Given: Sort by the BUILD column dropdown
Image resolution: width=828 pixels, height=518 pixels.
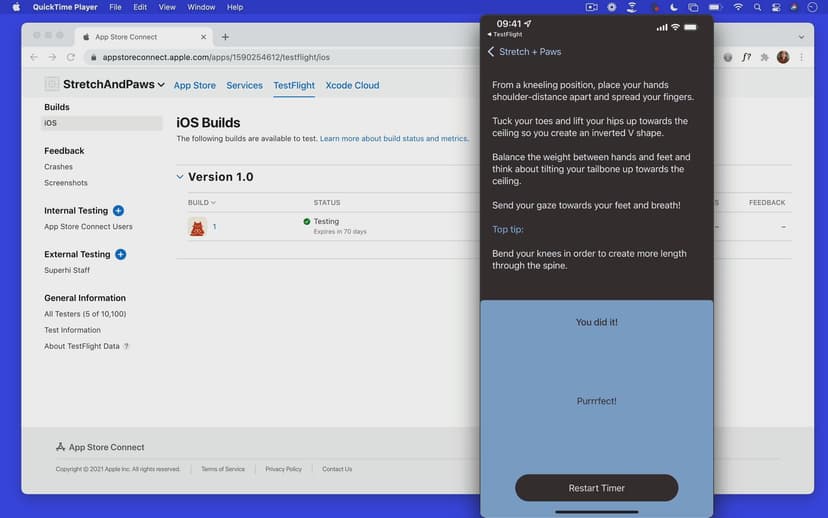Looking at the screenshot, I should 202,203.
